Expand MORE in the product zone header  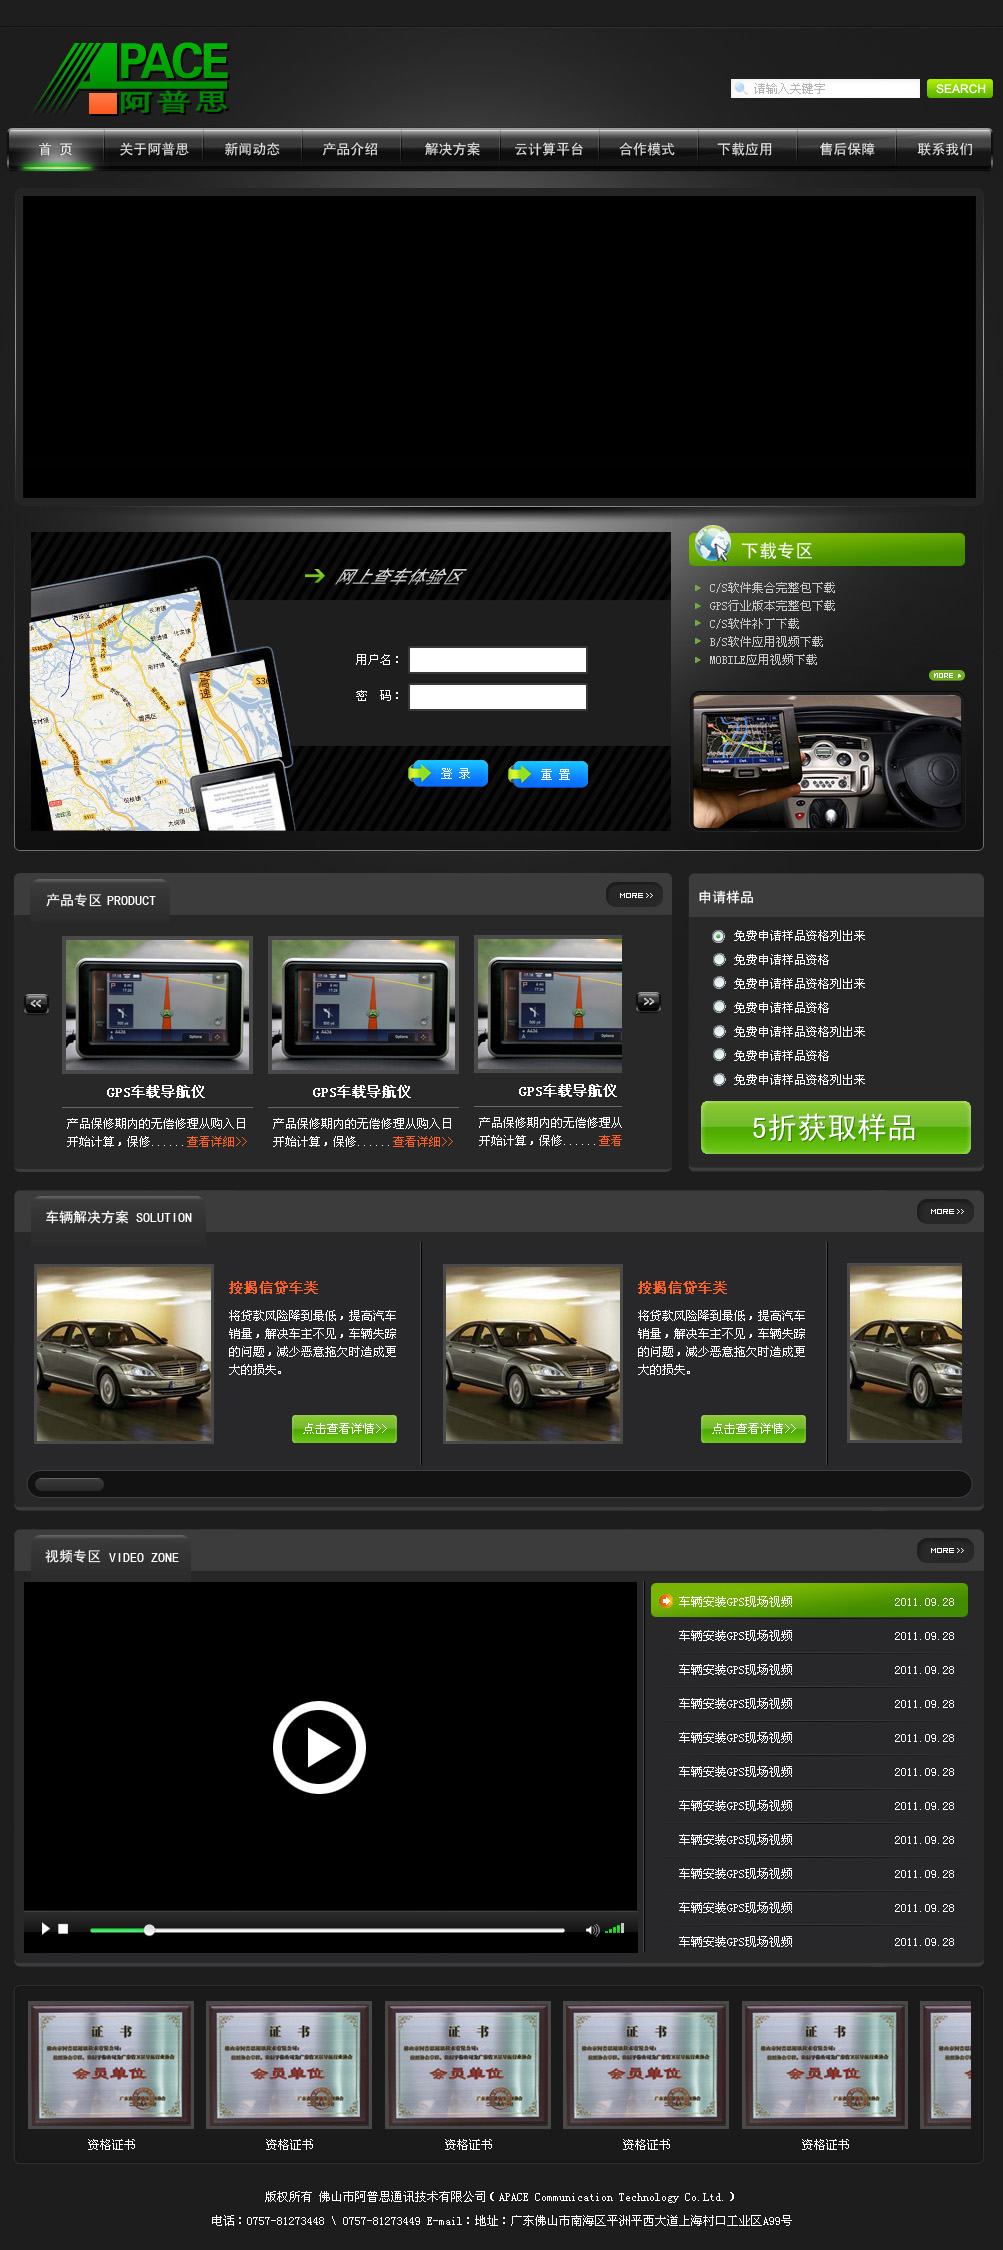click(x=635, y=895)
